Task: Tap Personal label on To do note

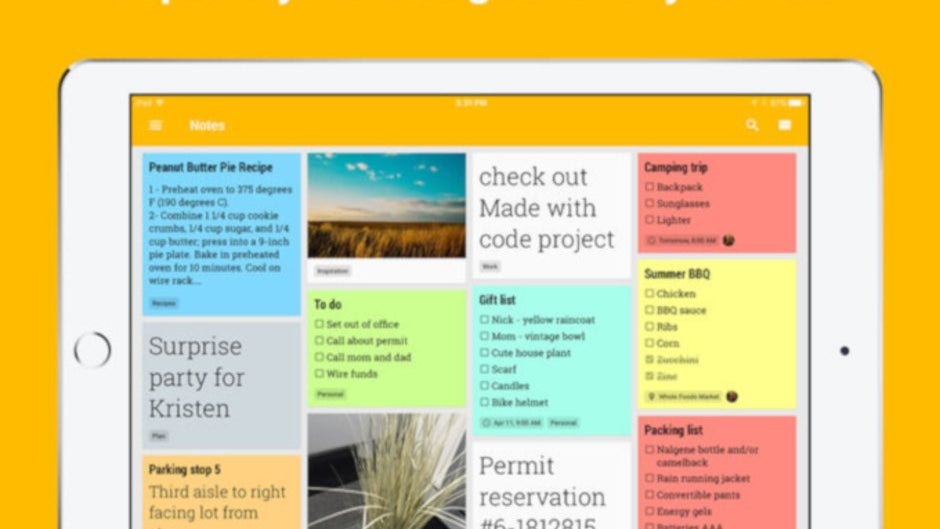Action: tap(330, 394)
